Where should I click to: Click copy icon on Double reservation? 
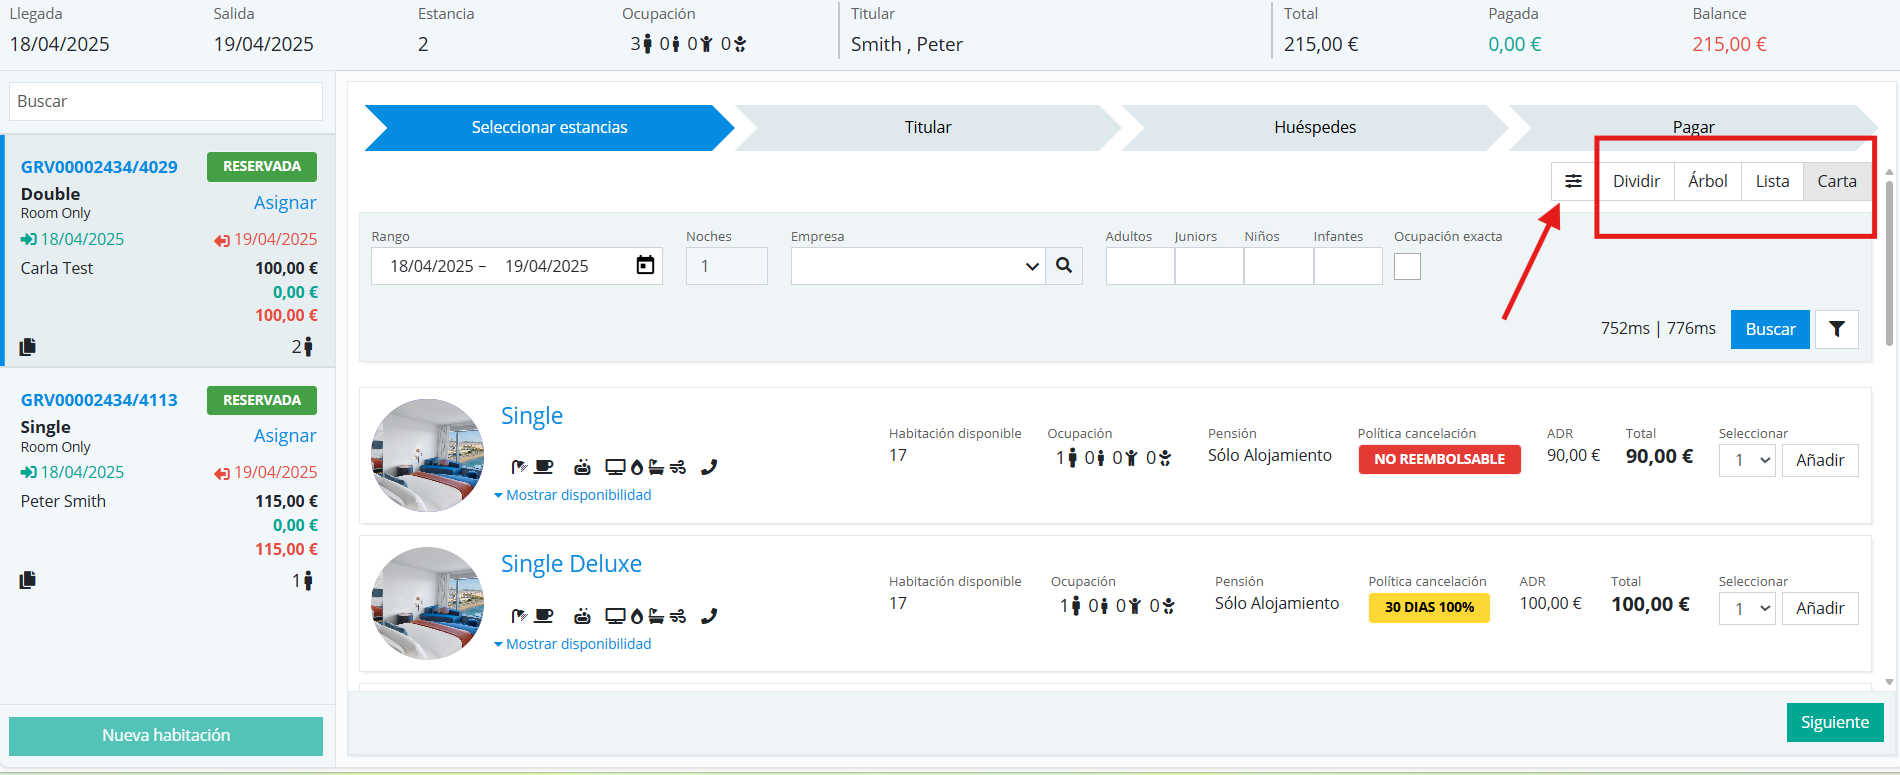tap(28, 347)
